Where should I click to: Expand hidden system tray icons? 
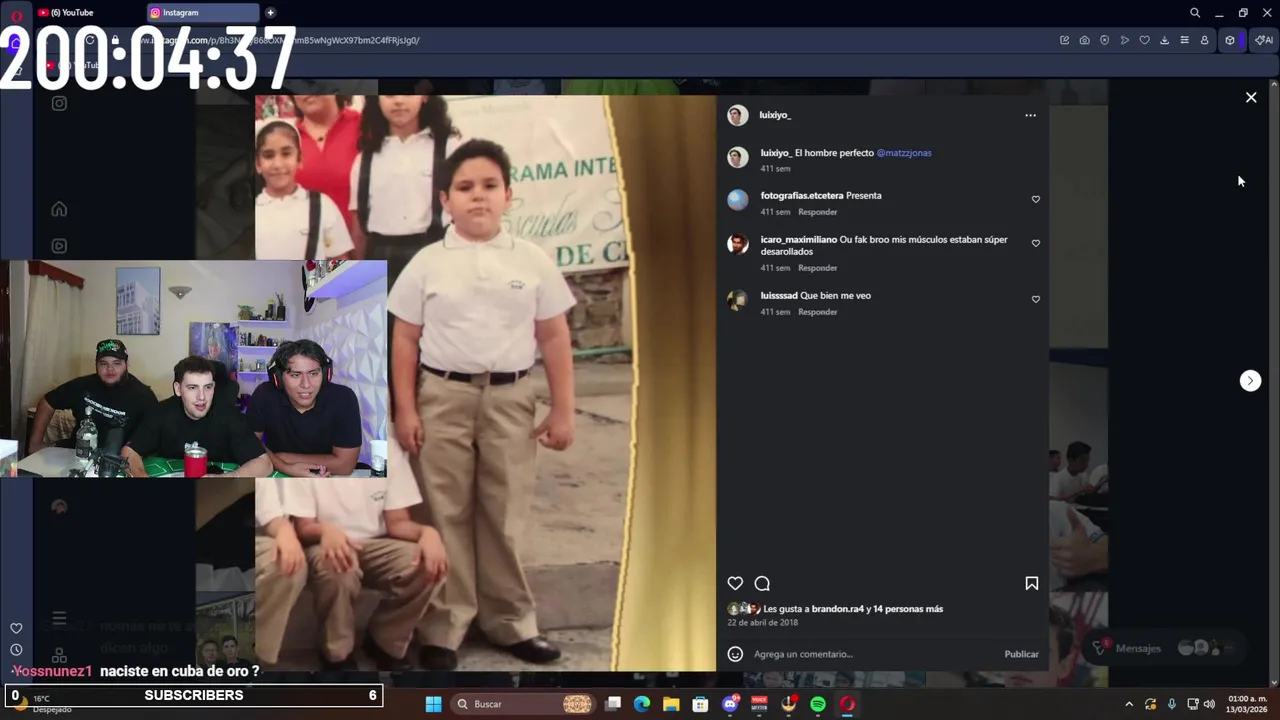1129,704
